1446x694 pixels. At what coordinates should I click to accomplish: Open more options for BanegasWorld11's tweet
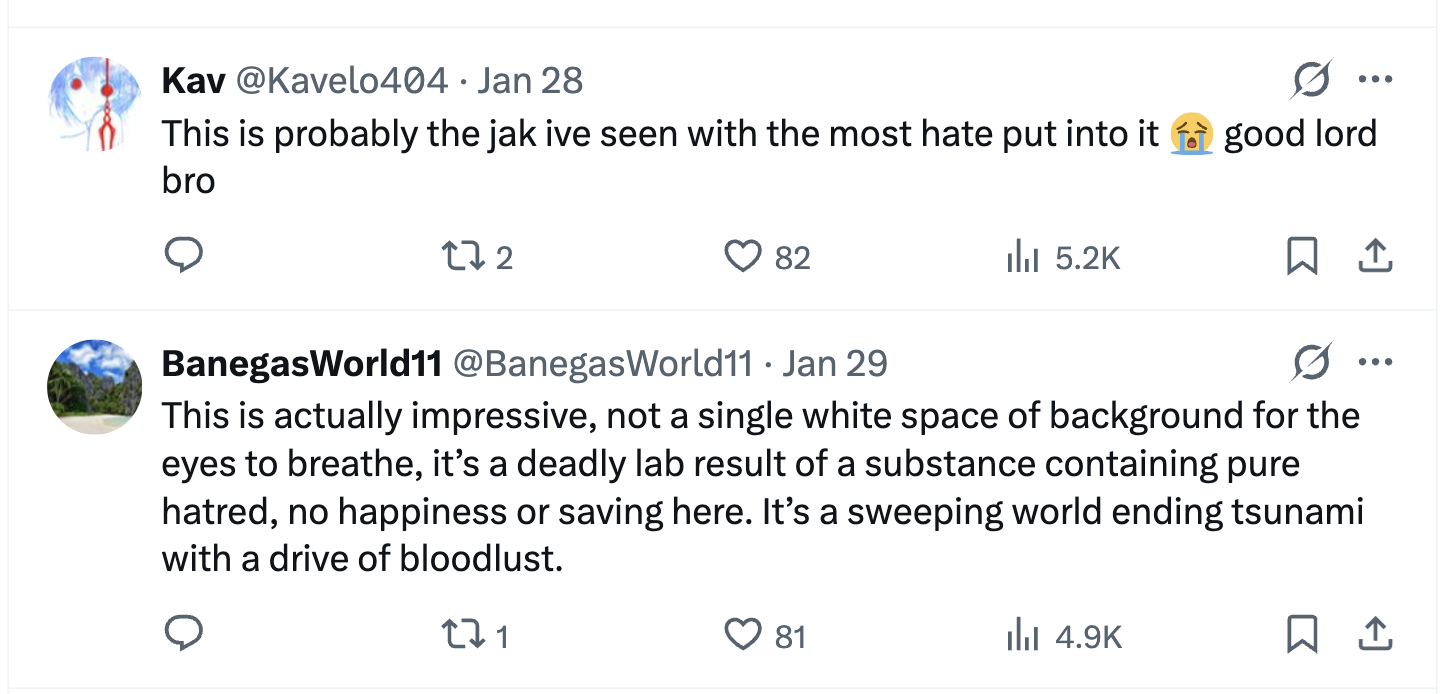pos(1375,363)
